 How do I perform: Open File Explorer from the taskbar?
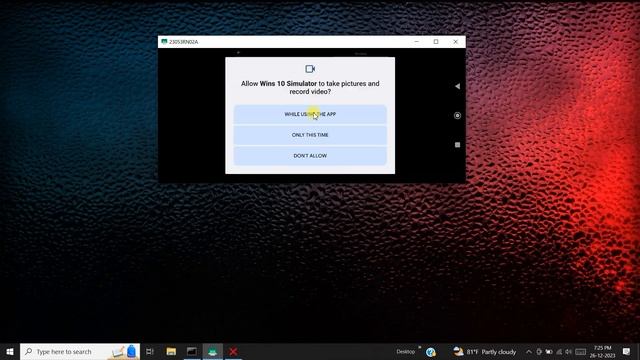click(x=171, y=351)
